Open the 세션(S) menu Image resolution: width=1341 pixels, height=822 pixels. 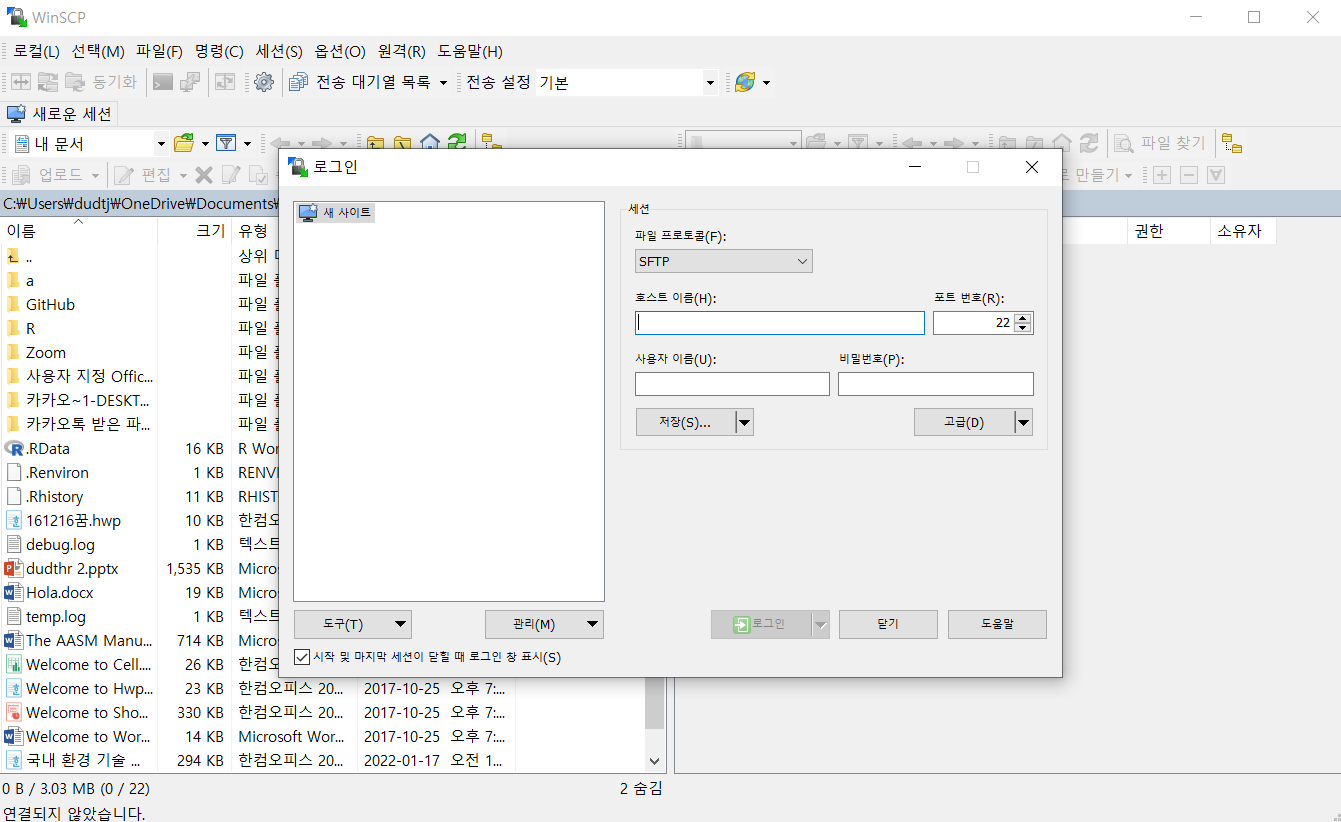[x=279, y=51]
